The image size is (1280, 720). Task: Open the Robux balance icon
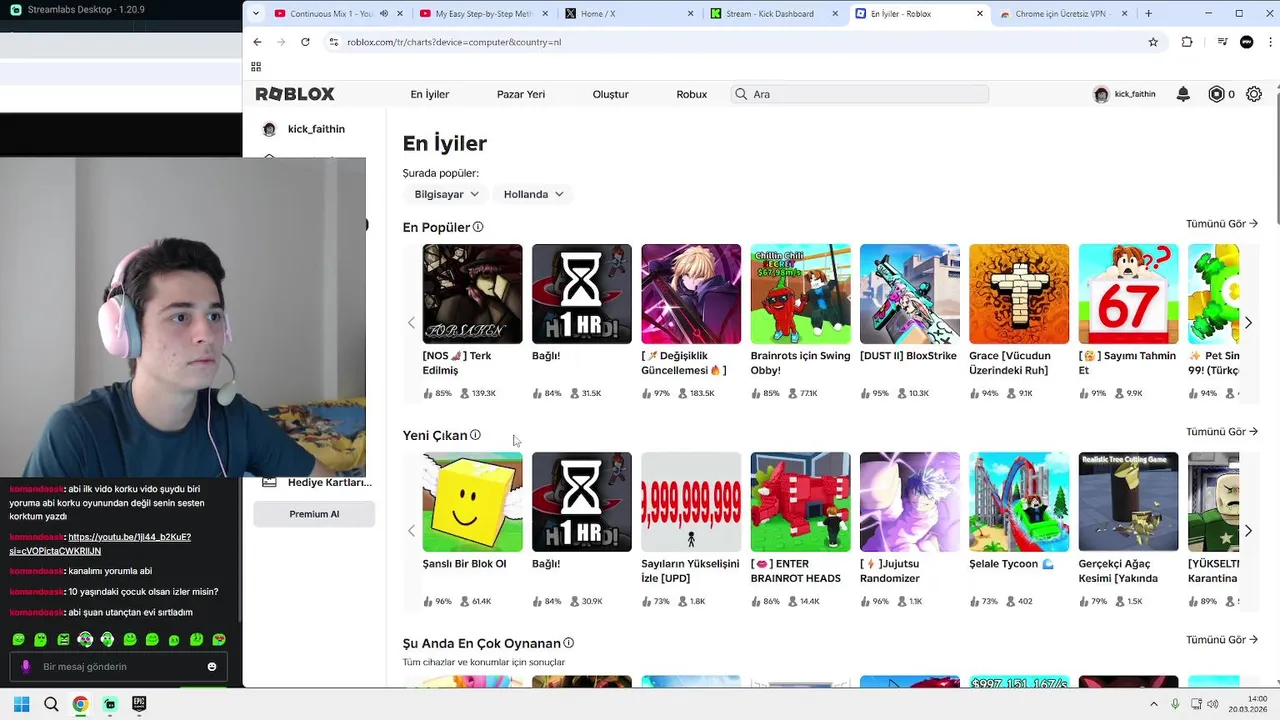click(x=1216, y=94)
